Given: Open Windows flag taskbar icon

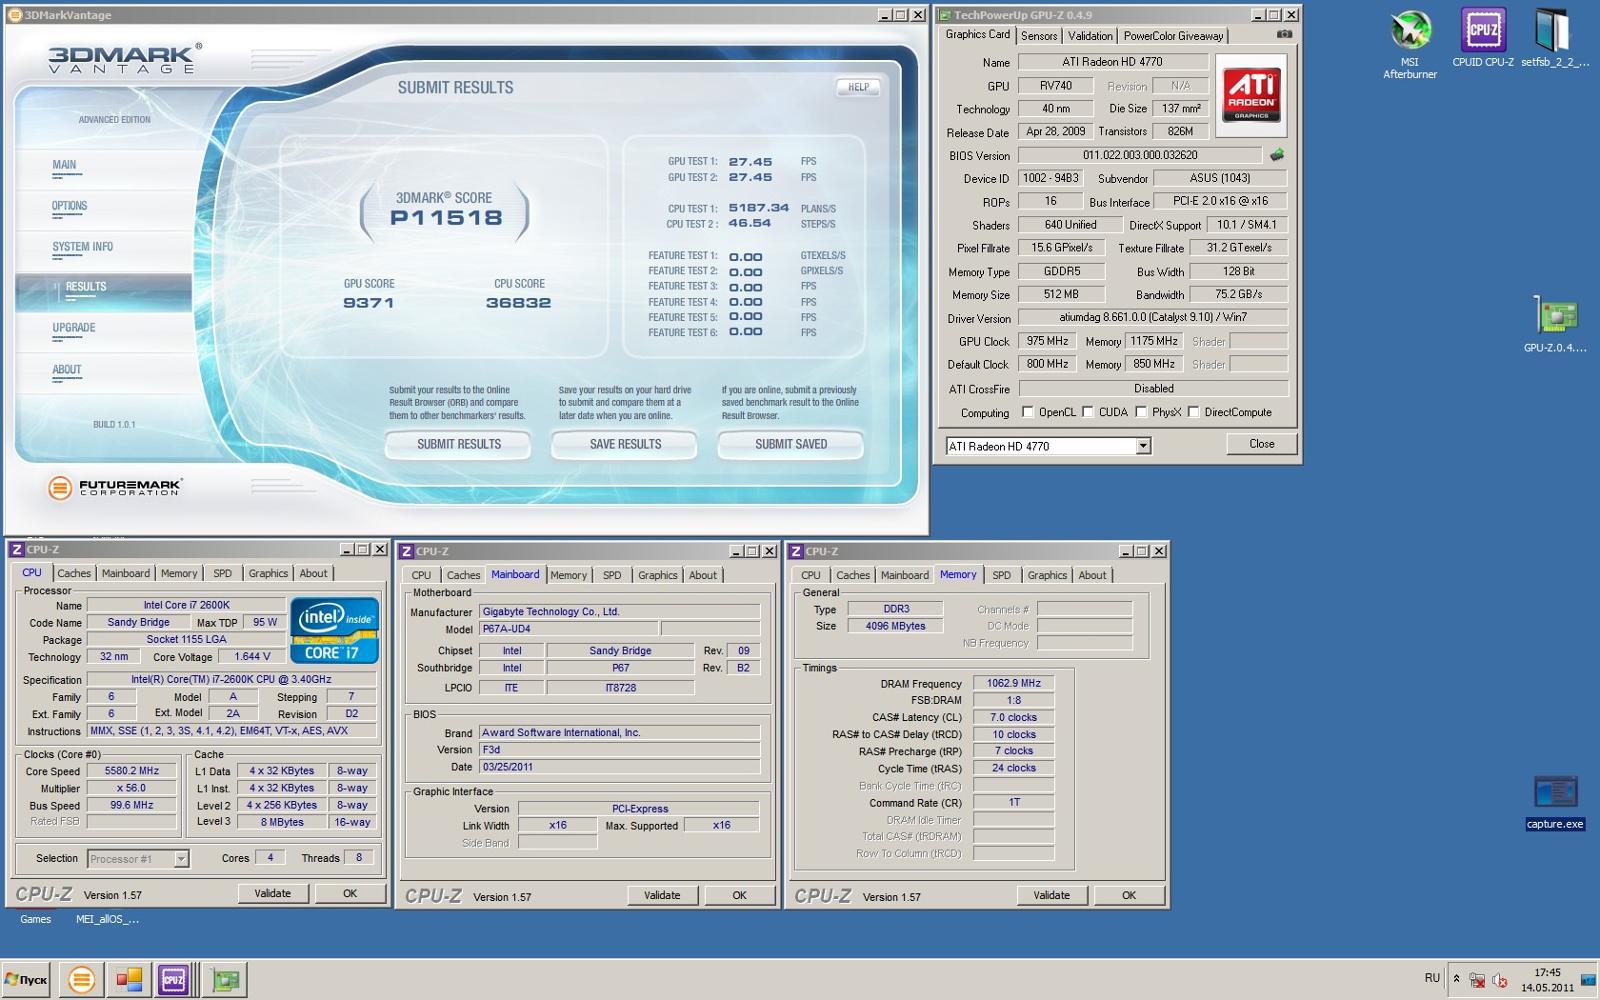Looking at the screenshot, I should point(129,980).
